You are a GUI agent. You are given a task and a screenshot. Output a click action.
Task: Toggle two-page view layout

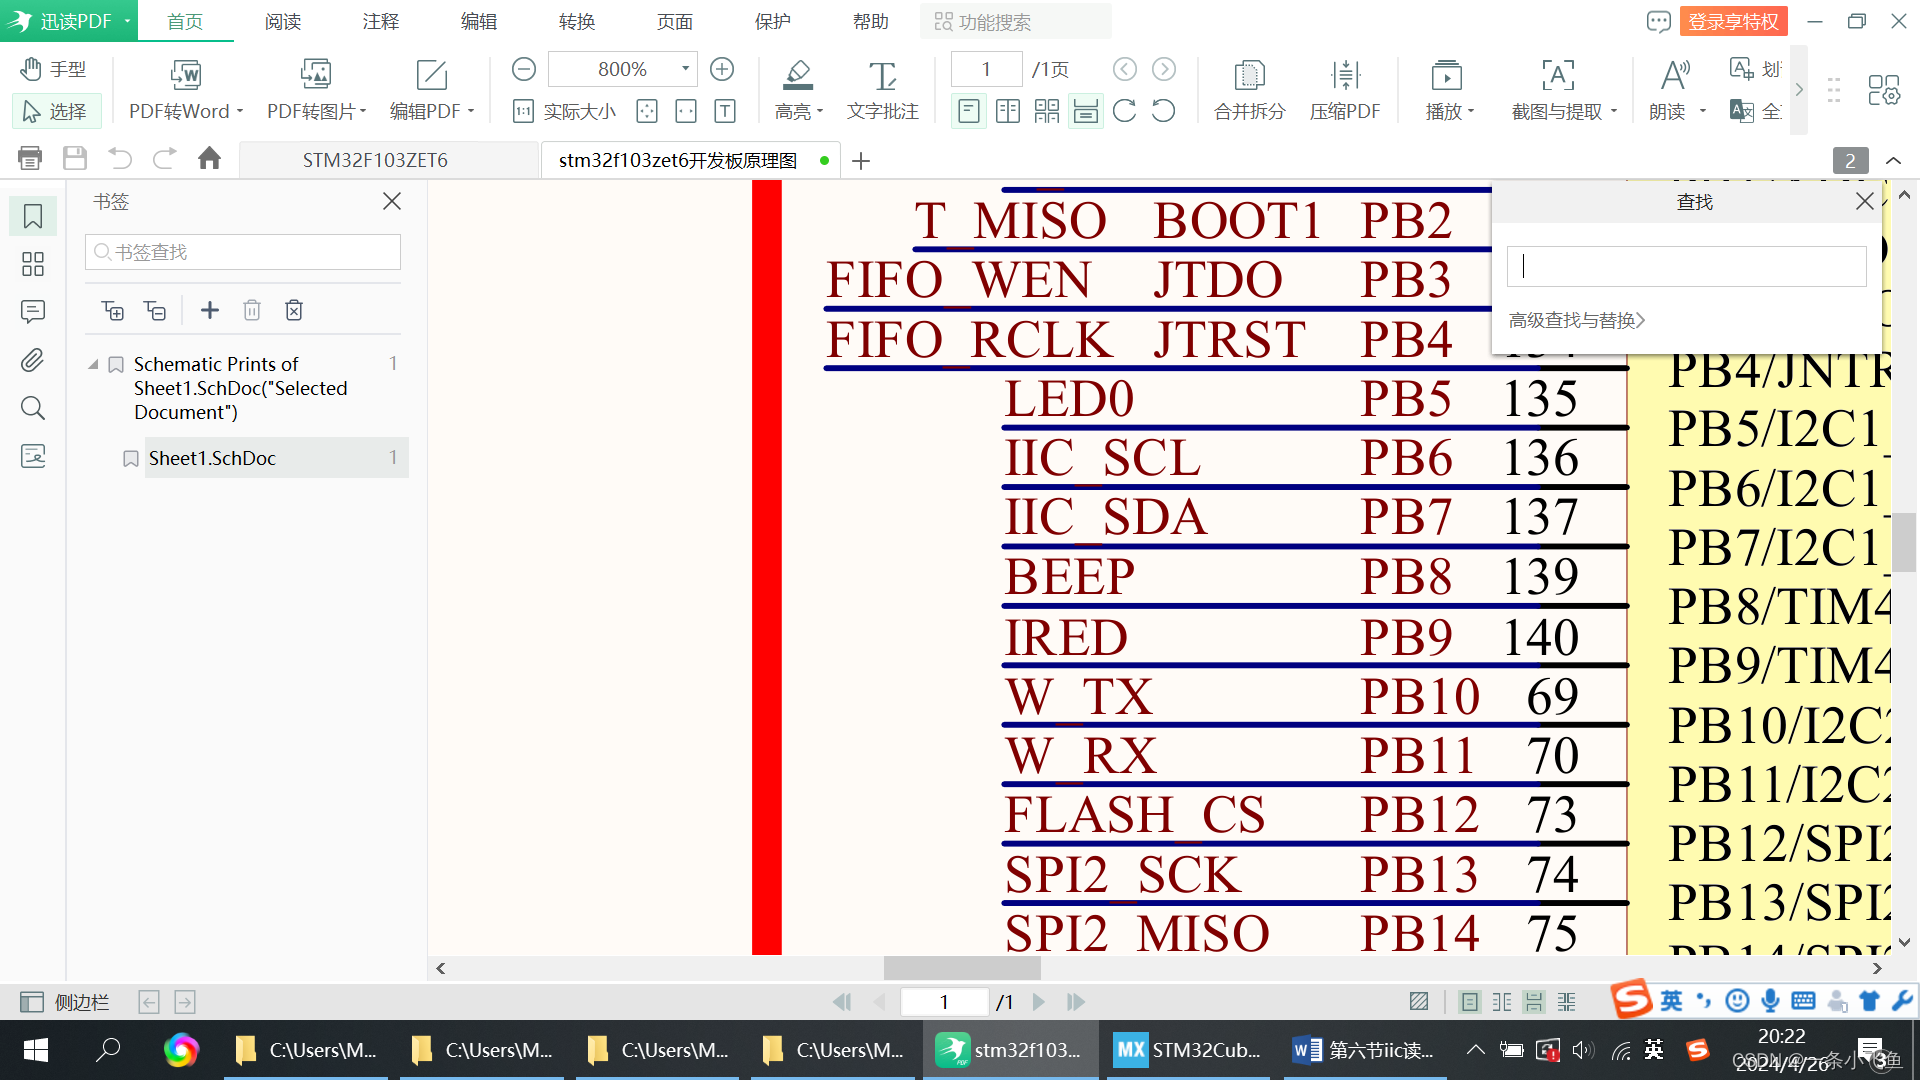coord(1008,111)
